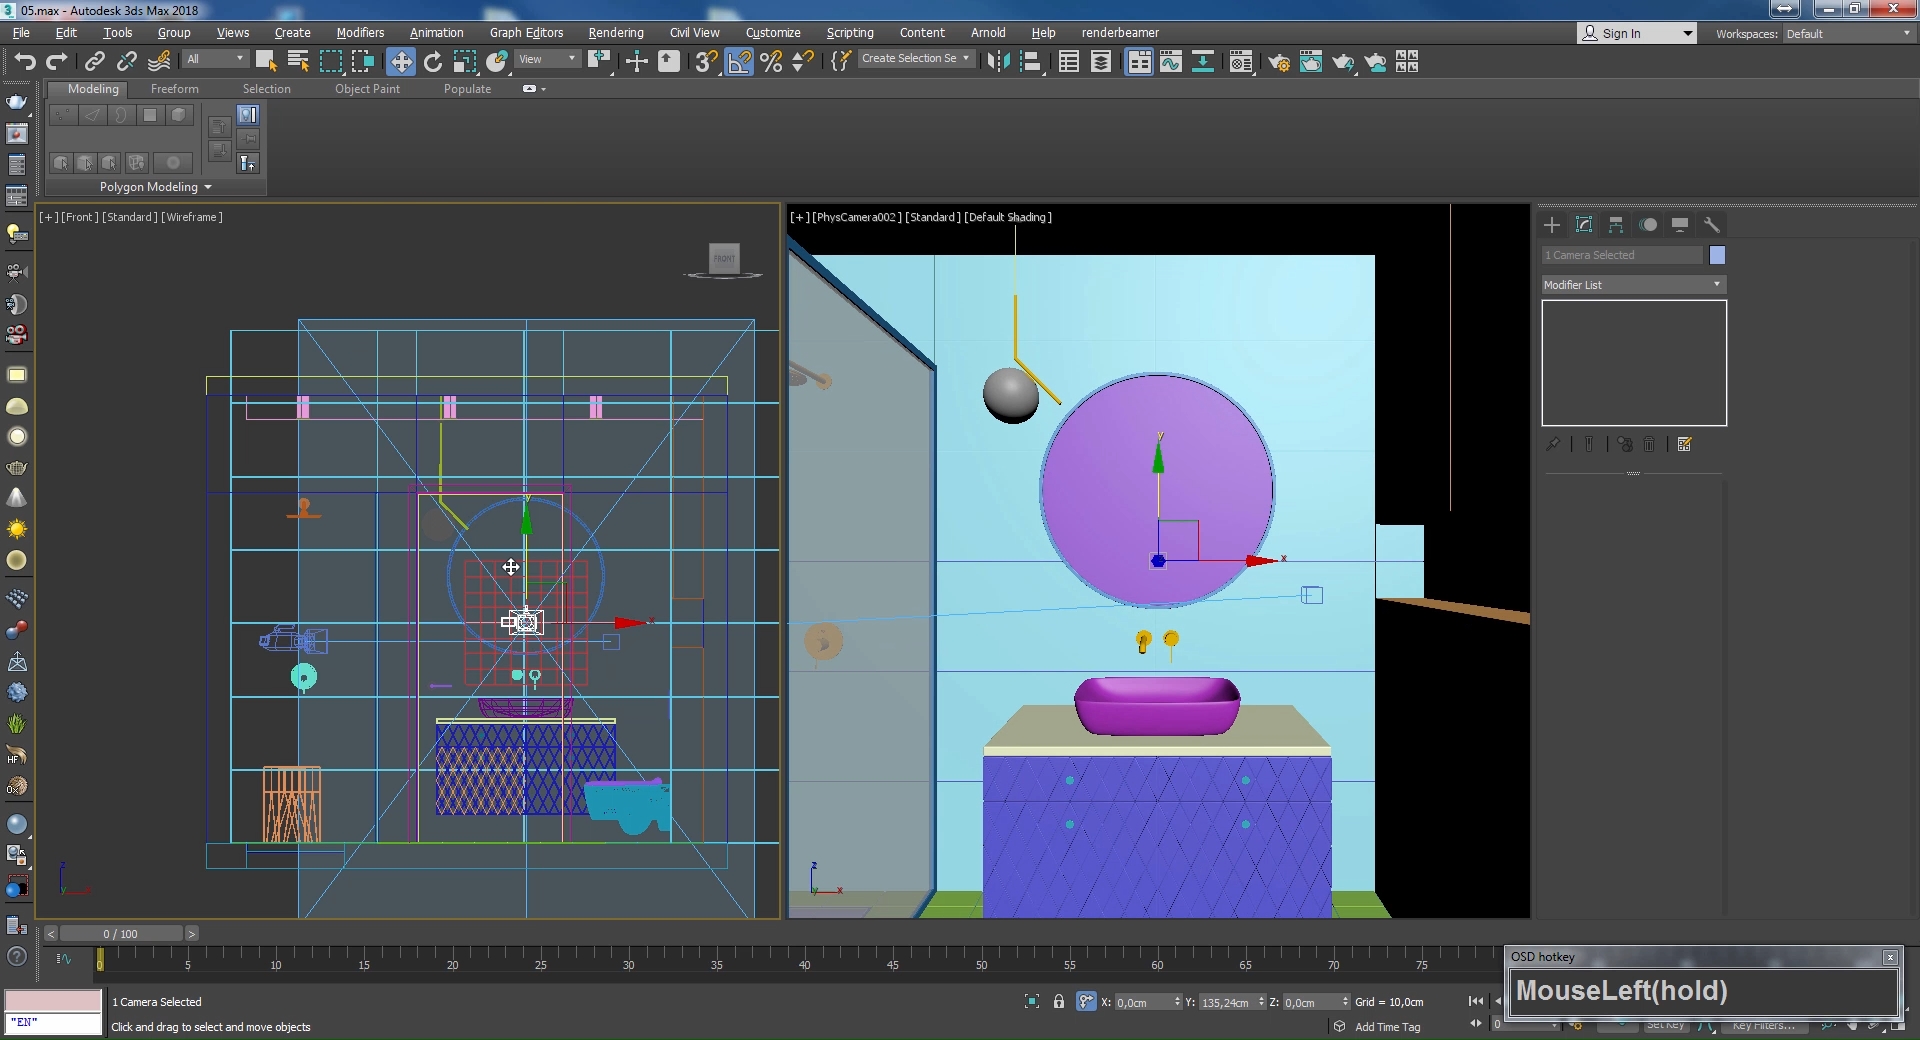
Task: Click the Undo arrow icon
Action: pyautogui.click(x=24, y=62)
